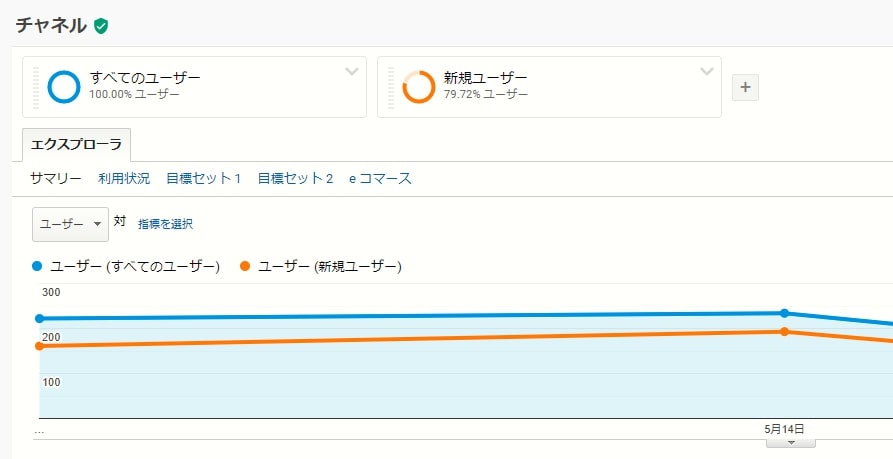893x459 pixels.
Task: Select the エクスプローラ tab
Action: pos(76,145)
